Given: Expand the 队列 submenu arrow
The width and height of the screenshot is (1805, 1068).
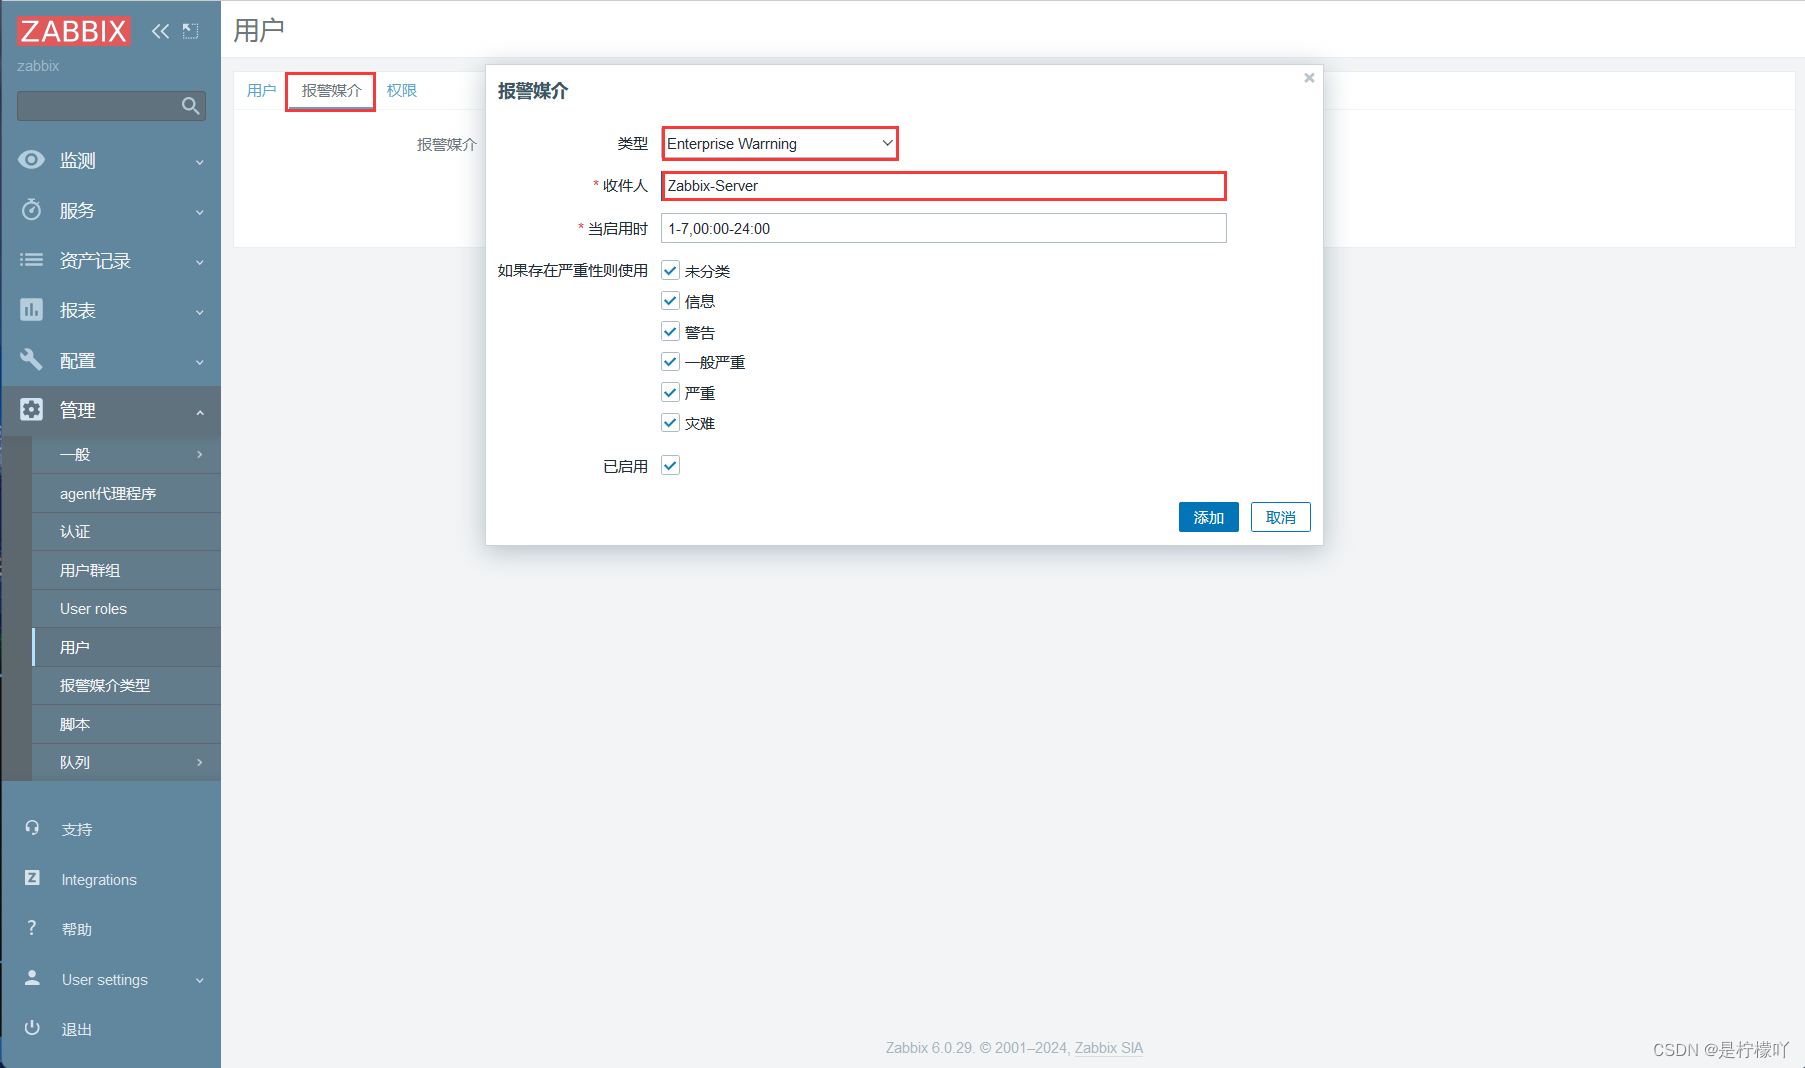Looking at the screenshot, I should click(200, 763).
